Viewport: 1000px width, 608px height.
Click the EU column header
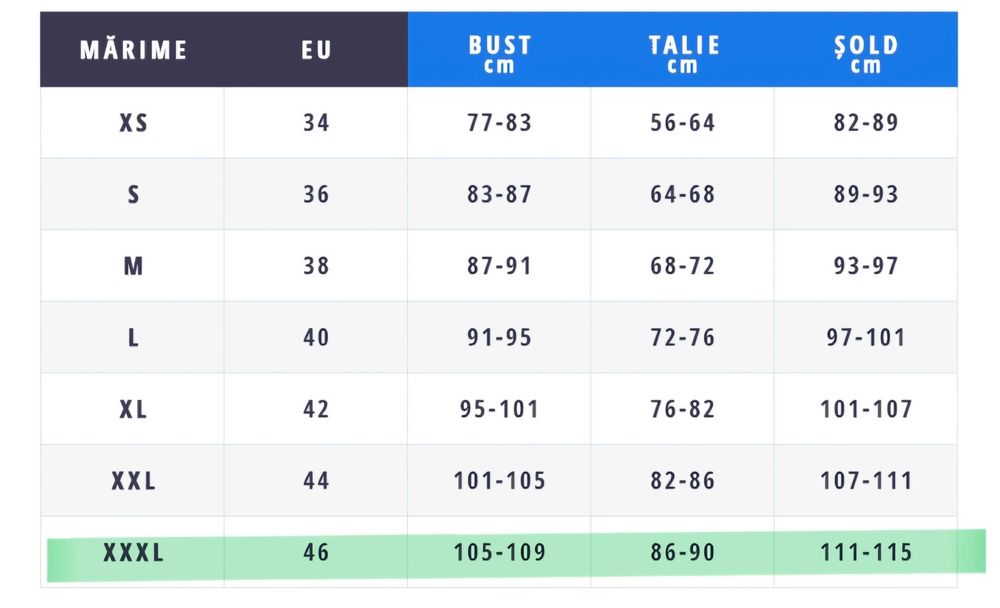click(x=316, y=50)
